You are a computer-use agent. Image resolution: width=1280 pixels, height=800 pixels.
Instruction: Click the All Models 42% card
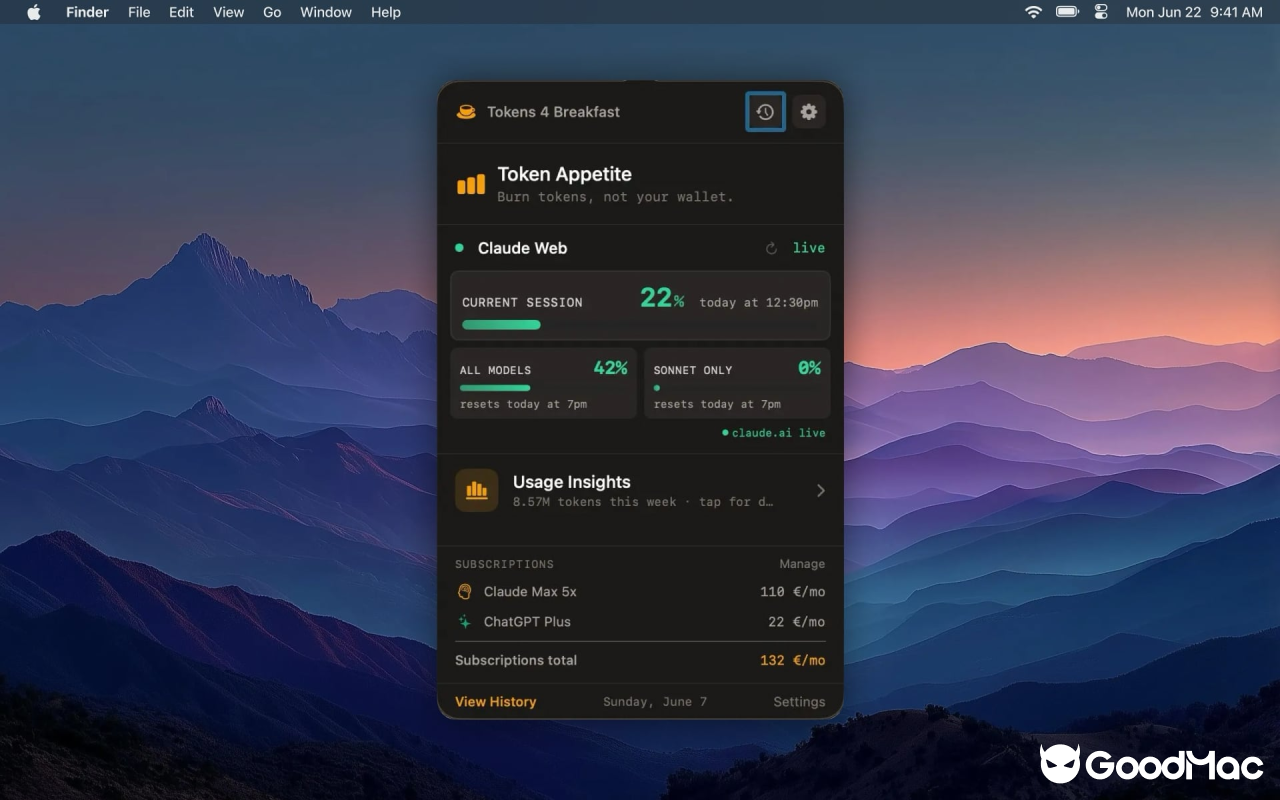543,383
